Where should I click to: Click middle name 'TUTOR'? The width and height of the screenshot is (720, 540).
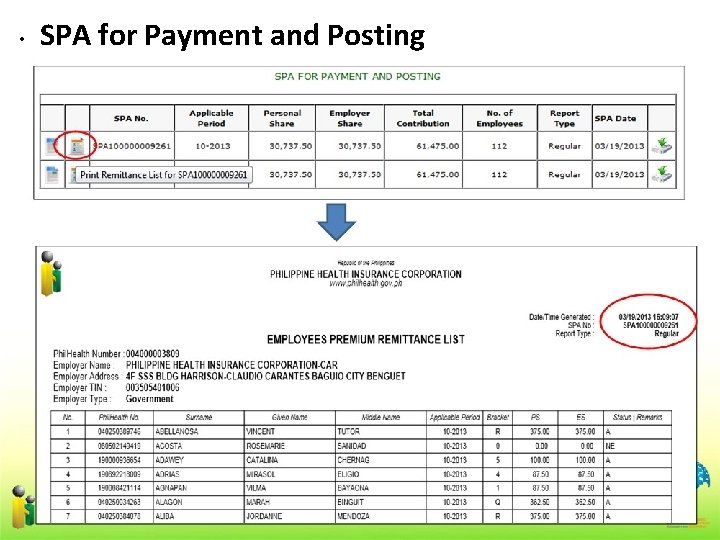tap(349, 432)
